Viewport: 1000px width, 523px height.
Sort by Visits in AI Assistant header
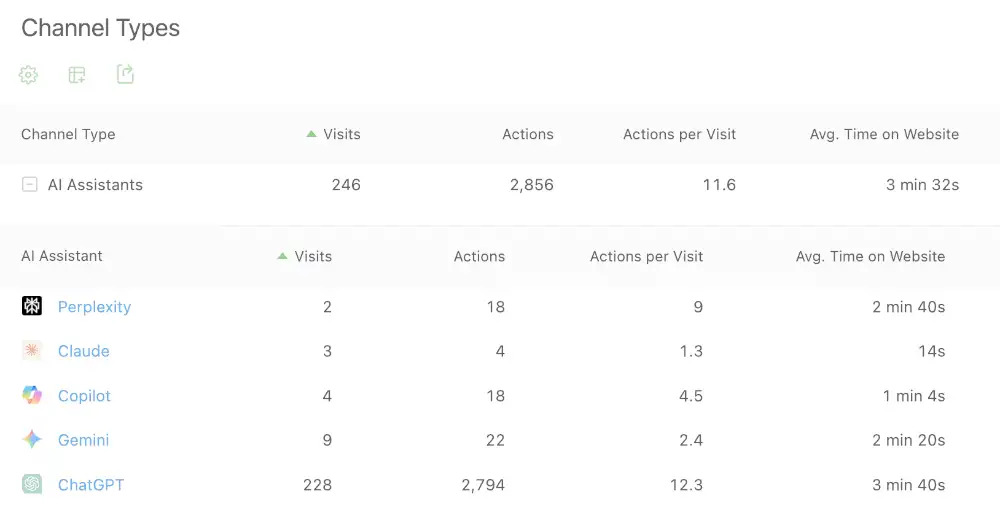(x=305, y=256)
